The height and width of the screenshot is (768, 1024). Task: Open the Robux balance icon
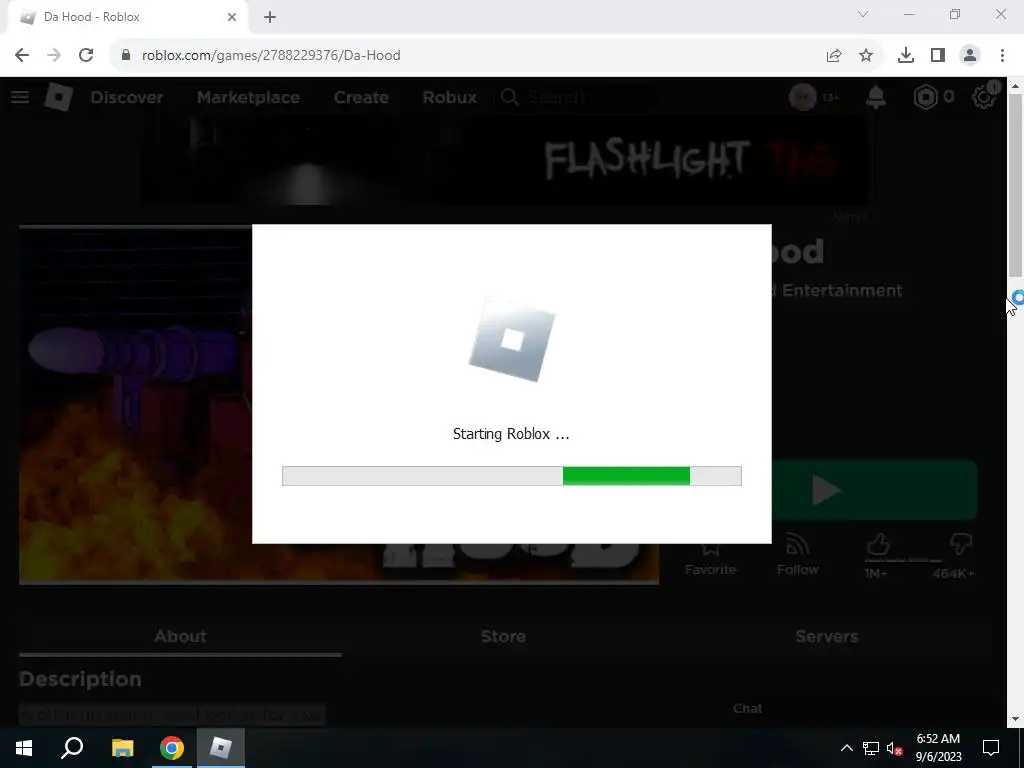(925, 97)
